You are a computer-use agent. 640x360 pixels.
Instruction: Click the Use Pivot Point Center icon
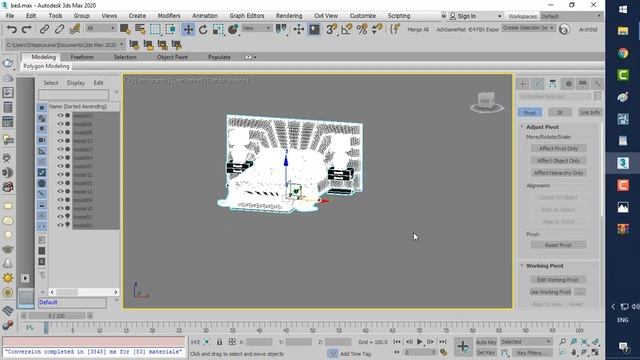click(281, 29)
